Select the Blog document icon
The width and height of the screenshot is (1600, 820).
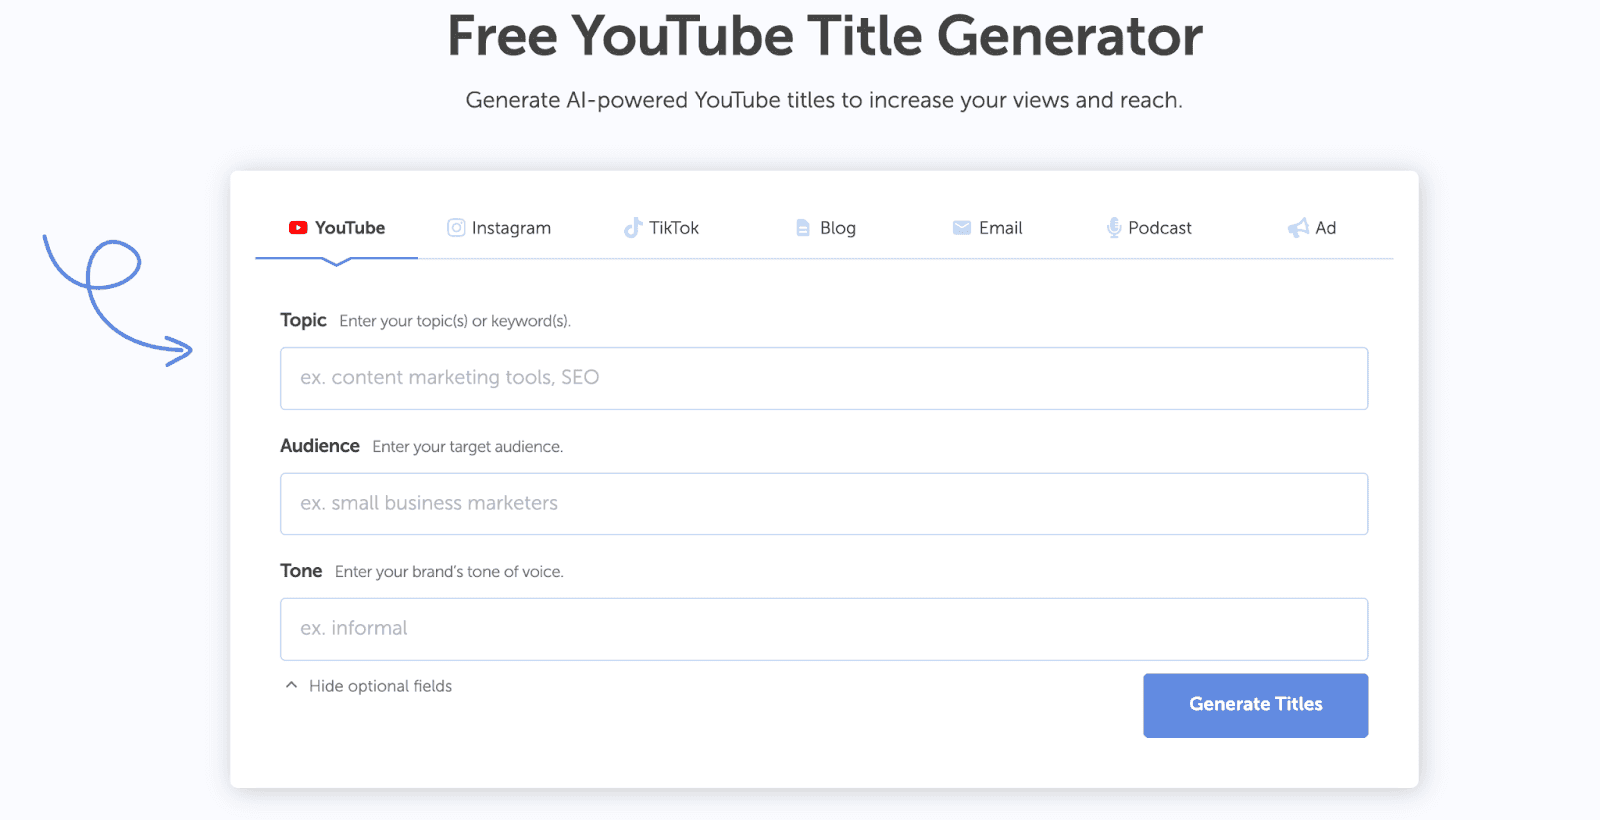coord(802,228)
